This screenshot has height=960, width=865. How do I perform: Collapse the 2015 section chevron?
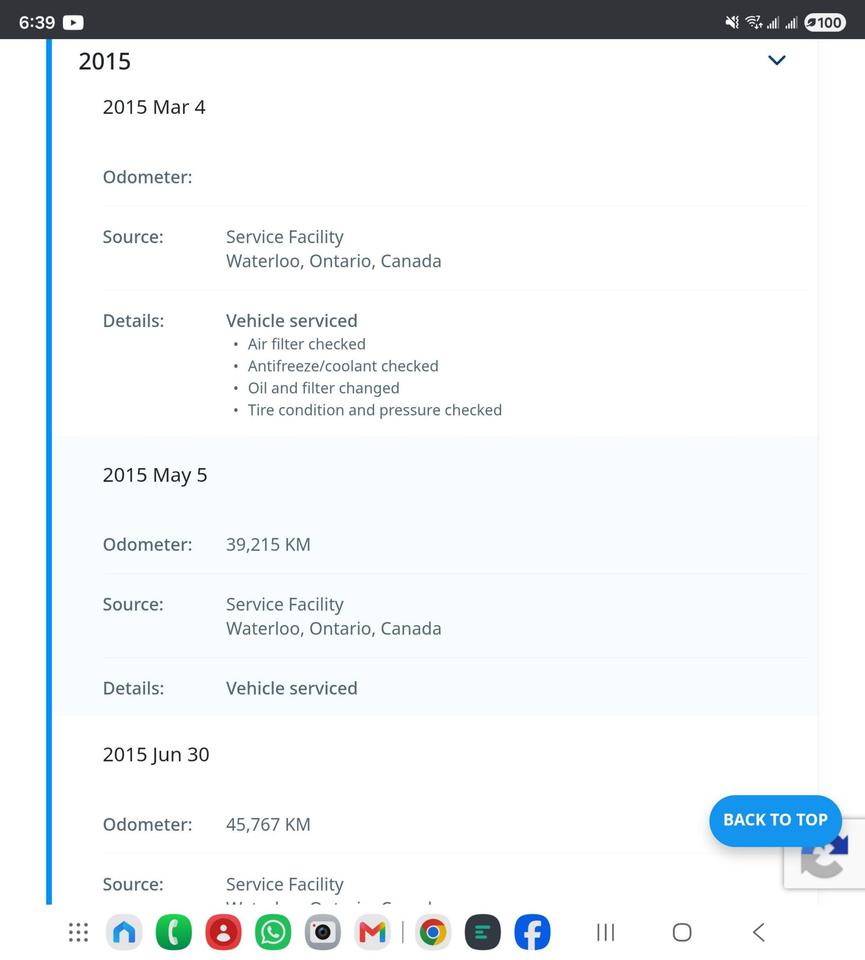click(x=776, y=60)
